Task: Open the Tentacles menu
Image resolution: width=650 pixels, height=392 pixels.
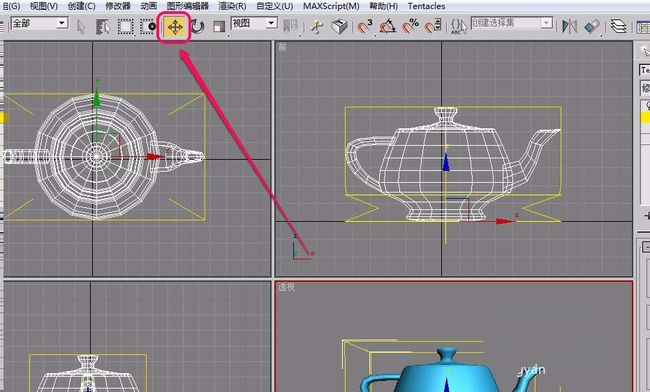Action: (426, 6)
